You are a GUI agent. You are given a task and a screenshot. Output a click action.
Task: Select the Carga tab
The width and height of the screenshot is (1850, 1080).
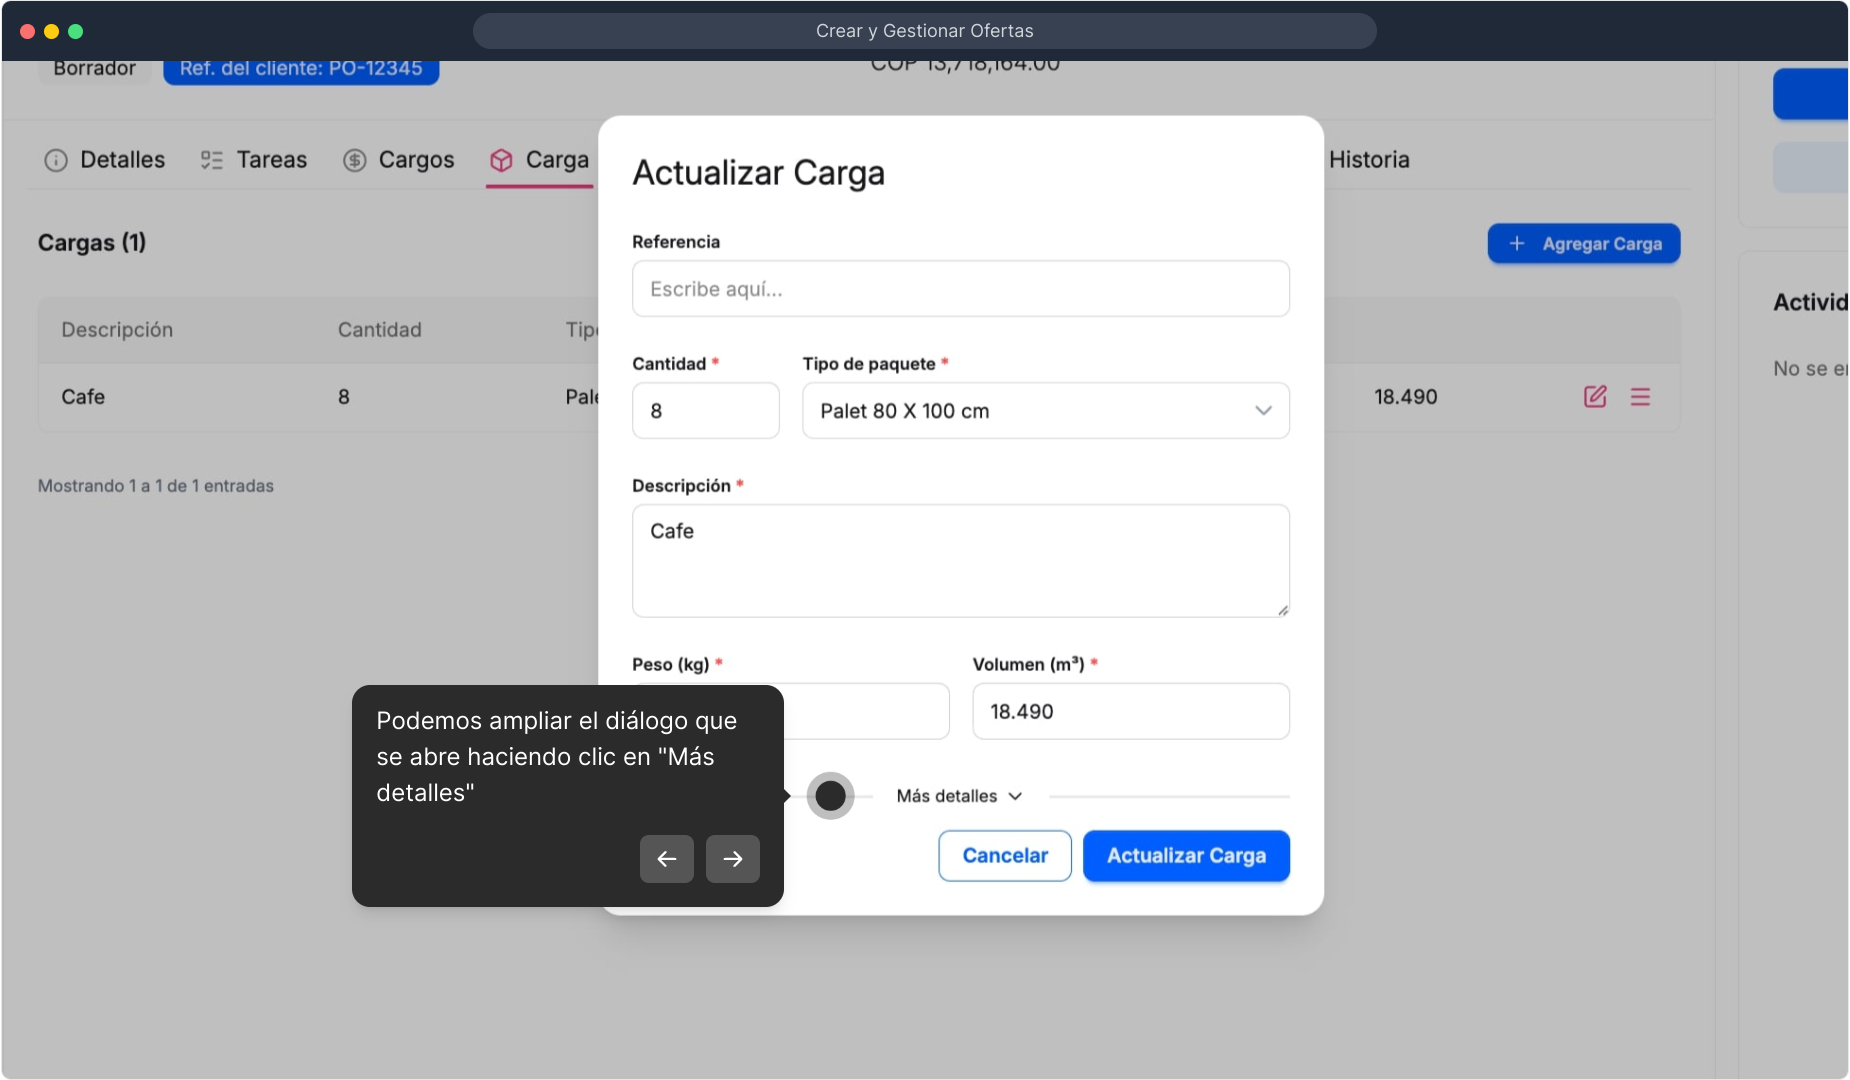(540, 160)
